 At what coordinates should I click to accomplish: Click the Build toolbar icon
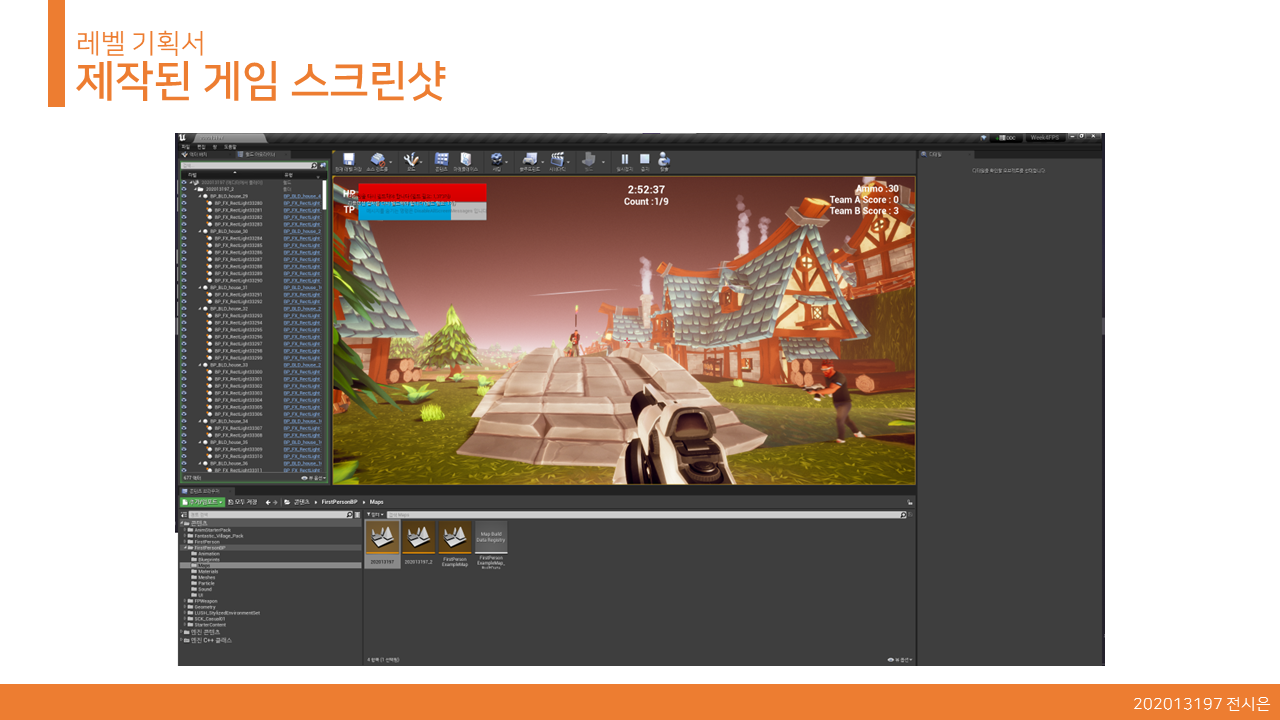(589, 160)
